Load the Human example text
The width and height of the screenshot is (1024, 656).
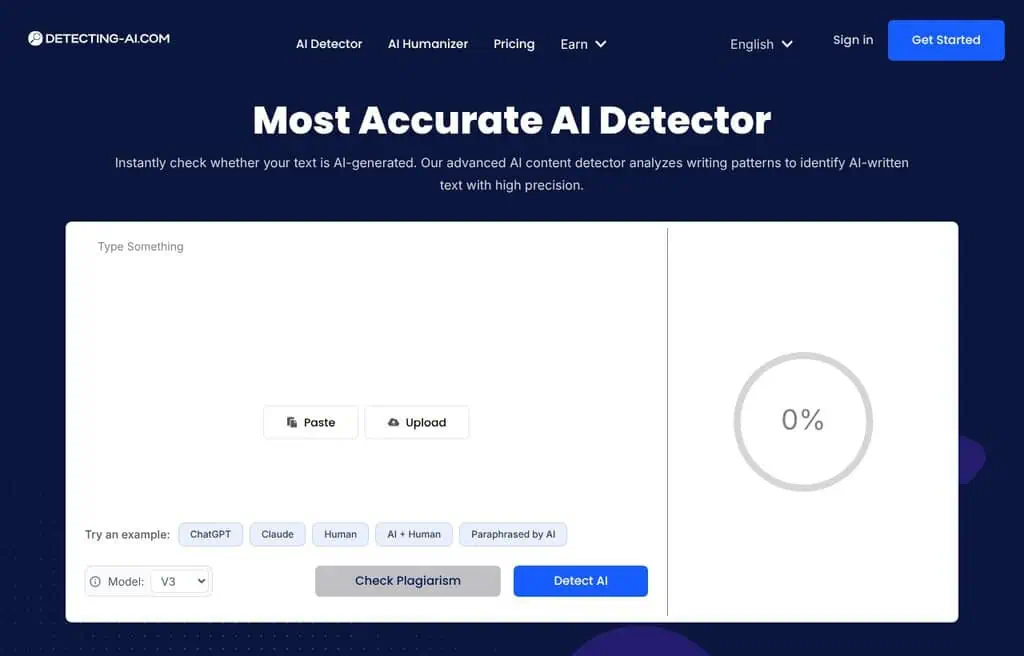340,534
